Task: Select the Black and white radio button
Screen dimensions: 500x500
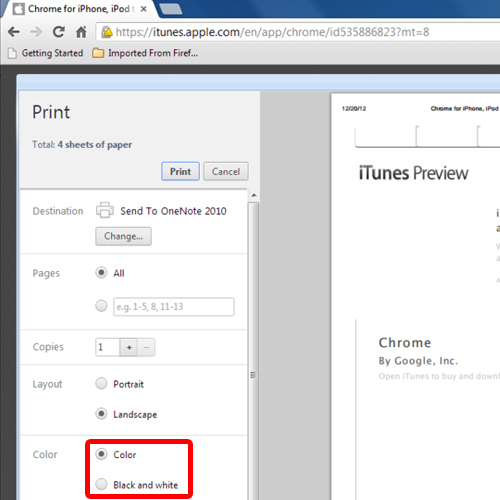Action: (x=101, y=484)
